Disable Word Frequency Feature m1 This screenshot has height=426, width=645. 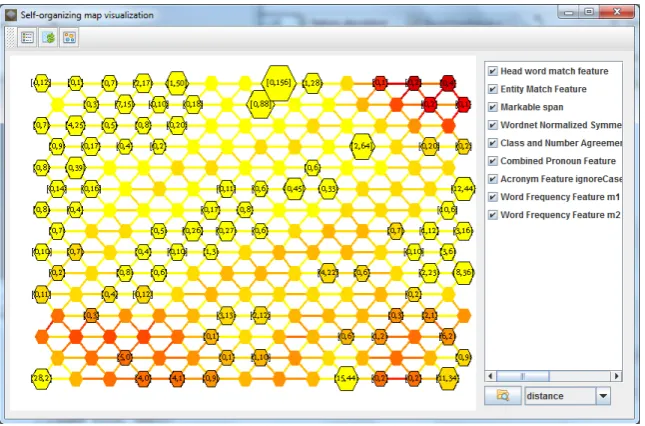pyautogui.click(x=492, y=197)
